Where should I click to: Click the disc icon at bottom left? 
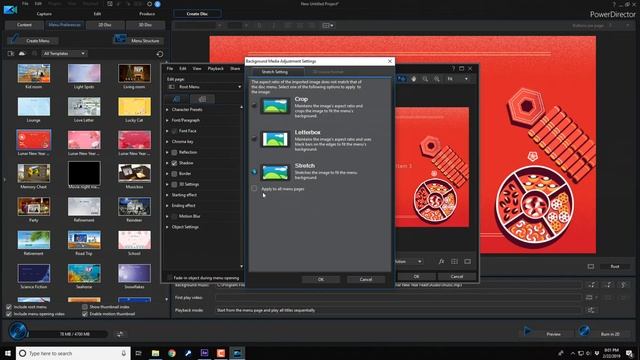pyautogui.click(x=18, y=331)
